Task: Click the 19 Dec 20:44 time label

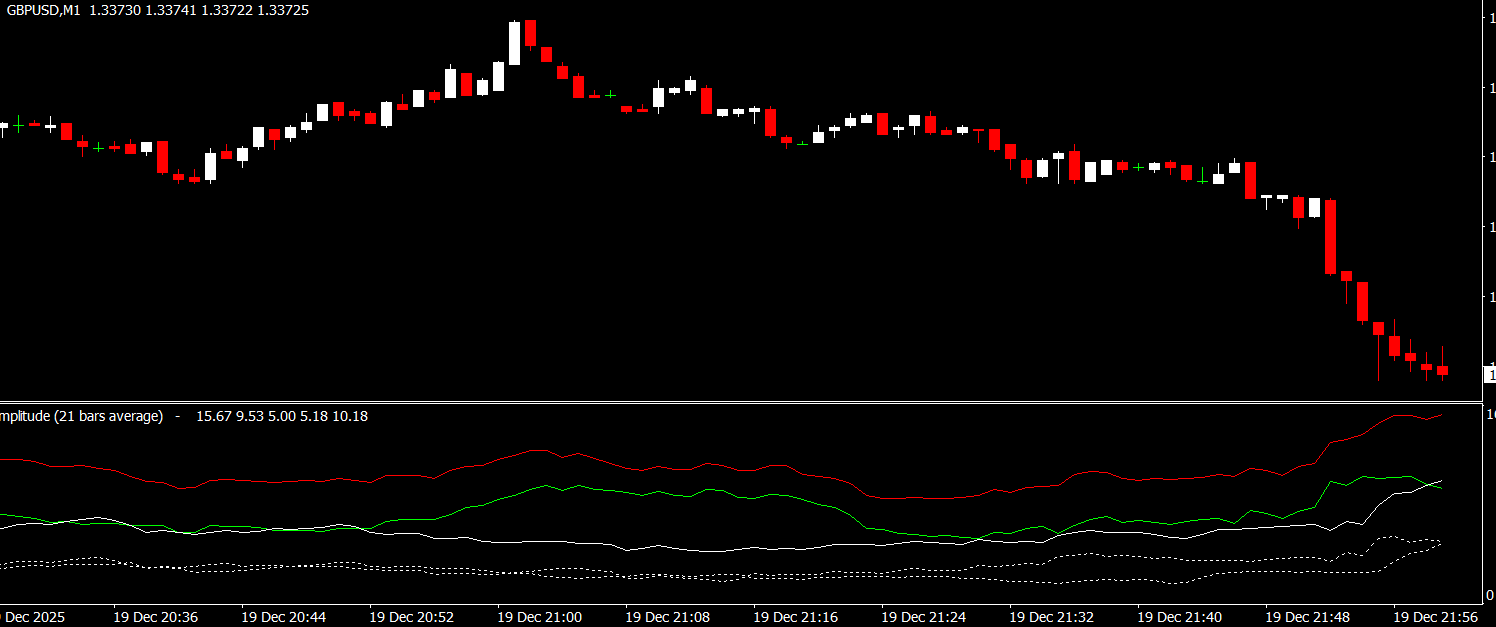Action: [283, 617]
